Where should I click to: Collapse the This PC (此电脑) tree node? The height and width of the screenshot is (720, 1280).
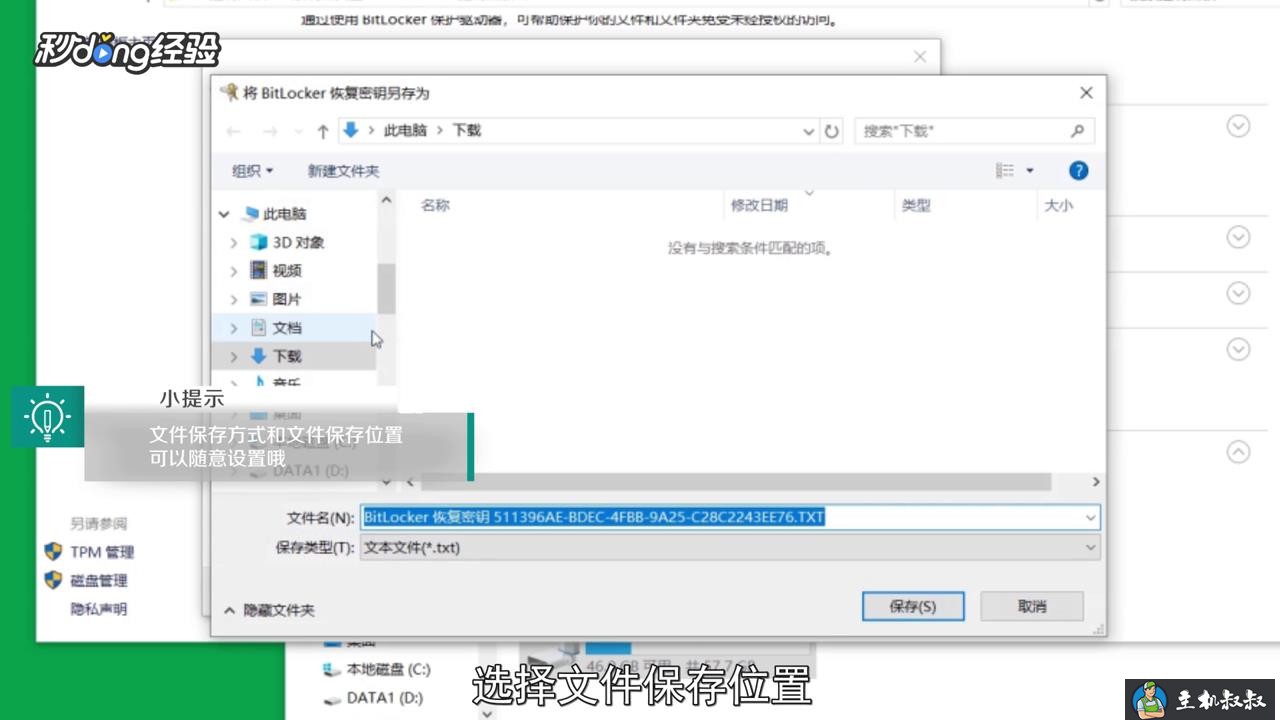click(224, 214)
